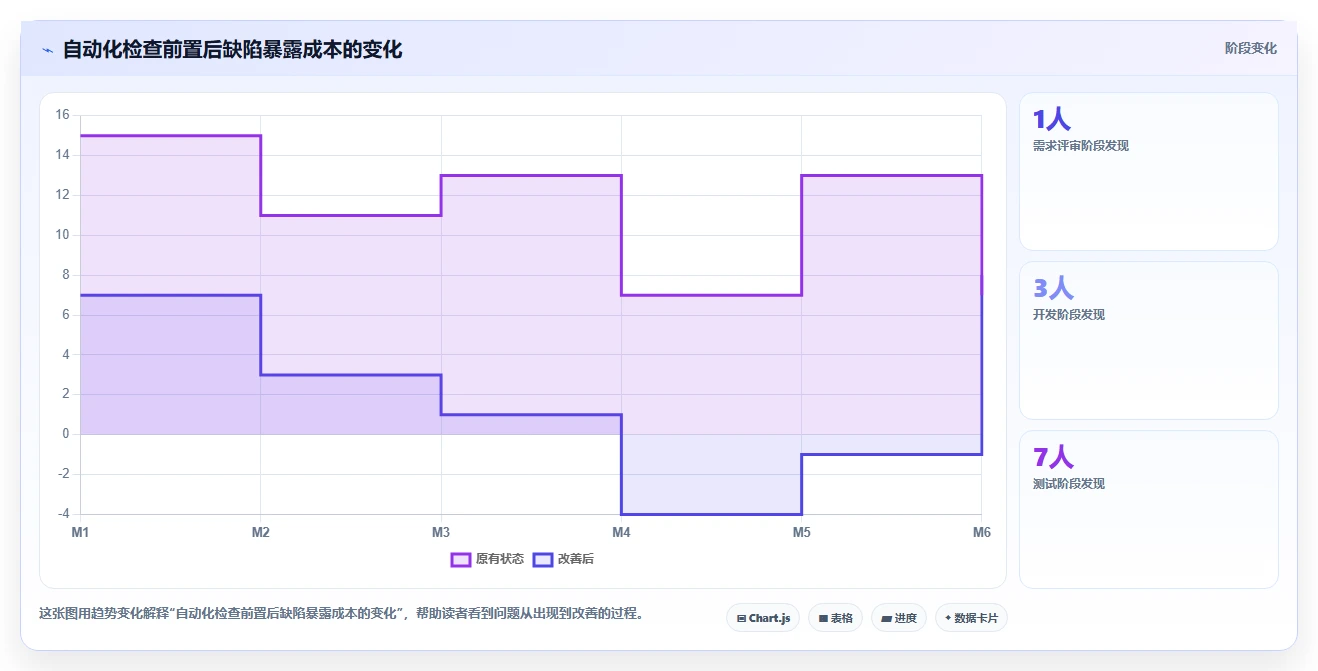This screenshot has width=1318, height=671.
Task: Click the M2 x-axis label
Action: (x=261, y=532)
